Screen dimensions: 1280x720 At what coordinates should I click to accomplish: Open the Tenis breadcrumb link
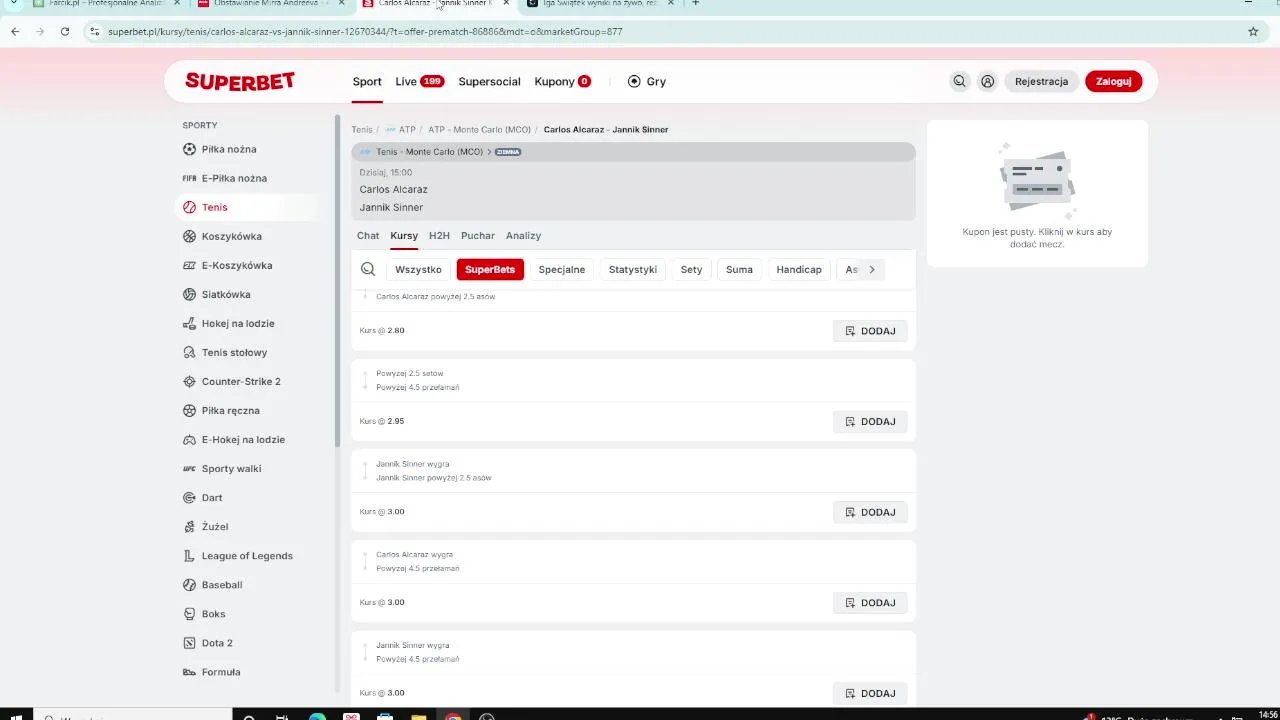(362, 130)
